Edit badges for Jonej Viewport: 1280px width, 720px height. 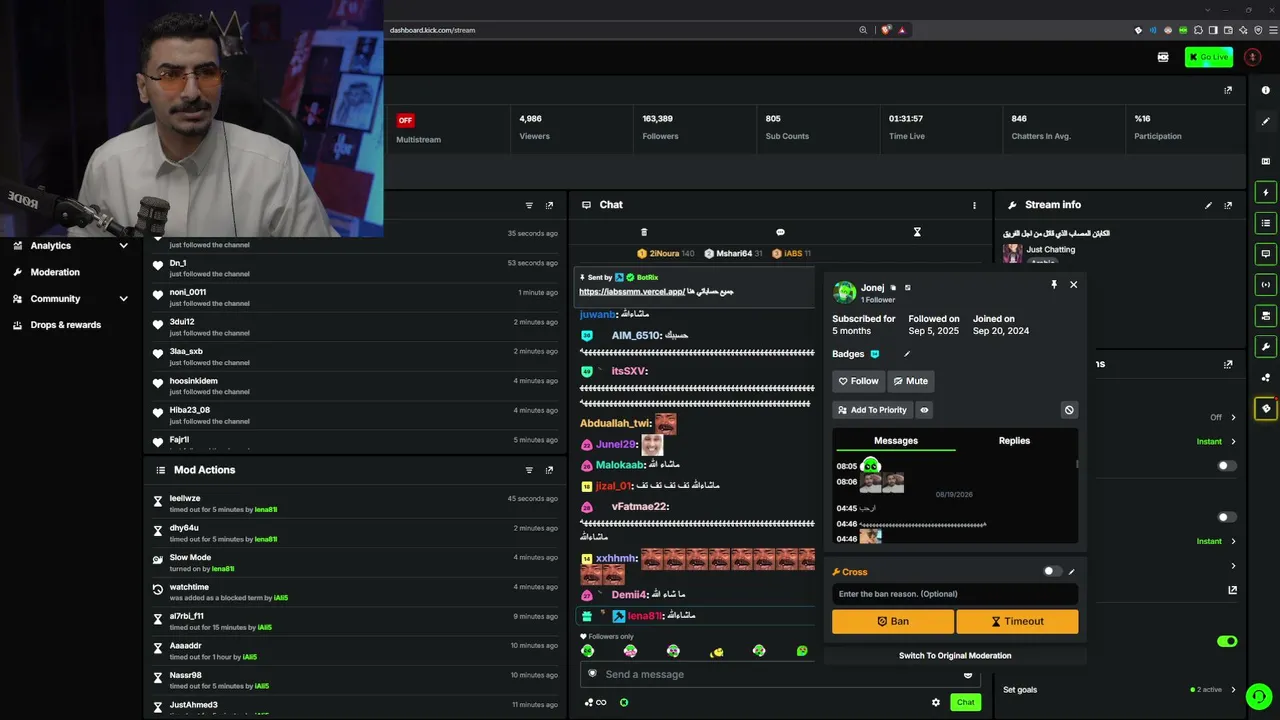(907, 354)
